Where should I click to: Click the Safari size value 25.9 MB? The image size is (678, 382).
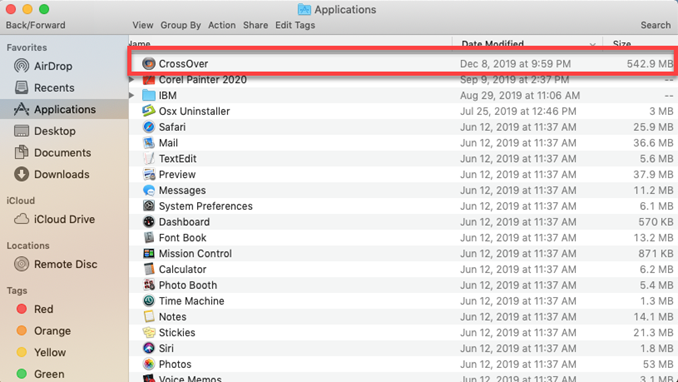pyautogui.click(x=653, y=127)
